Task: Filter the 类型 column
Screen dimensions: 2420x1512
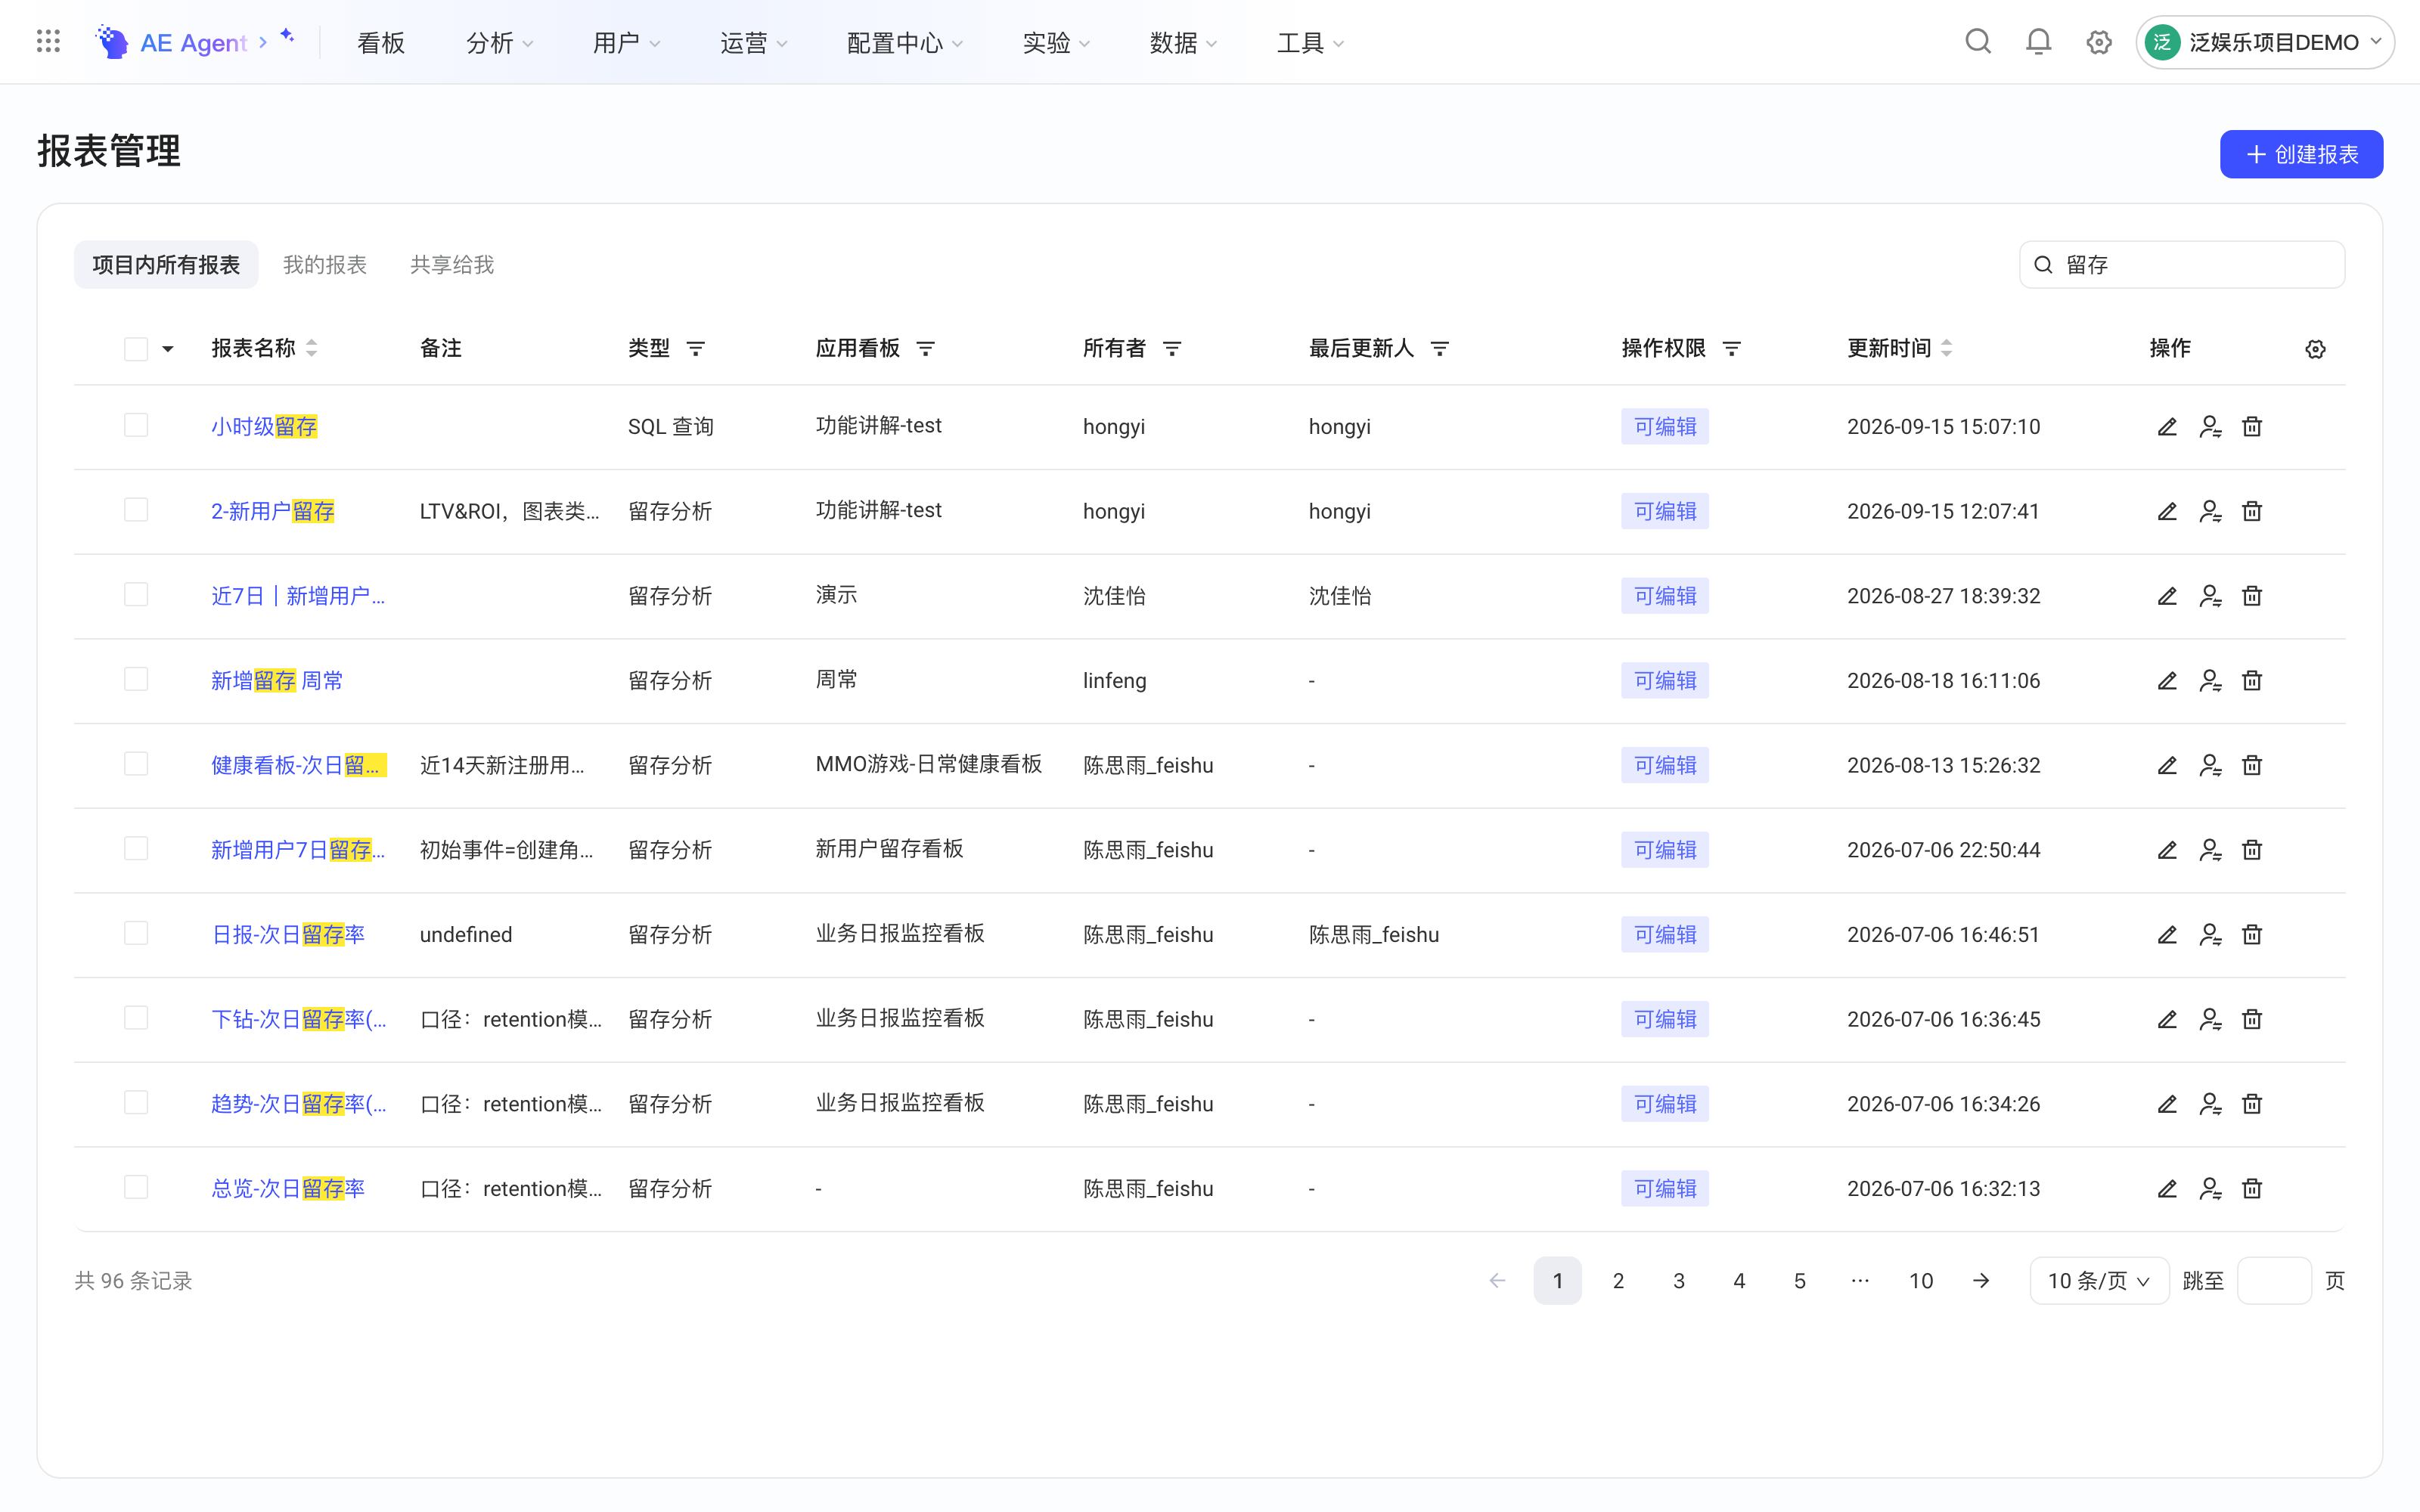Action: point(695,349)
